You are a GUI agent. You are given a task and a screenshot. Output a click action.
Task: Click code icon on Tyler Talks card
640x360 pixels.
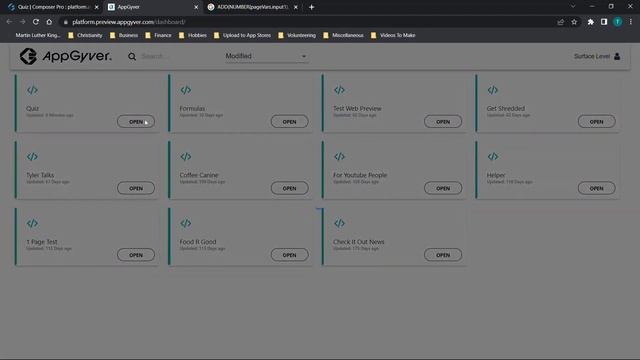(x=32, y=157)
